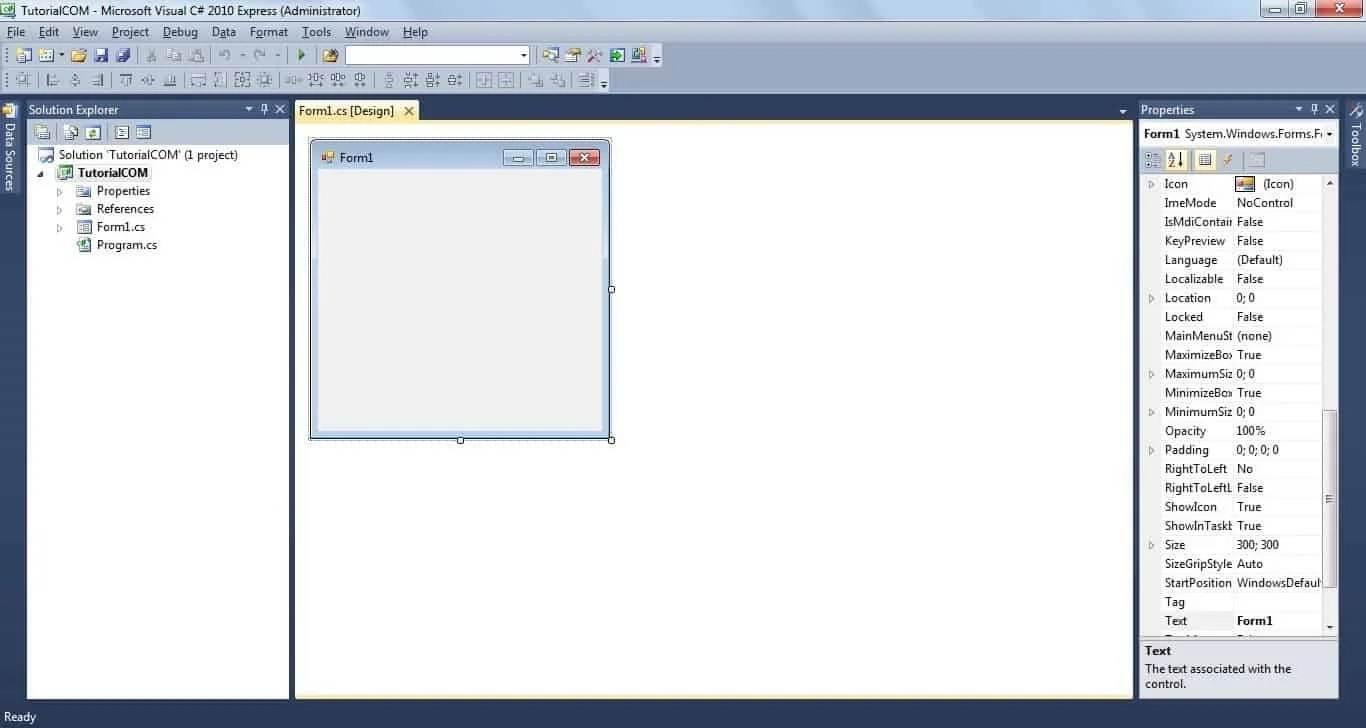Expand the References node in Solution Explorer
This screenshot has width=1366, height=728.
[x=60, y=210]
